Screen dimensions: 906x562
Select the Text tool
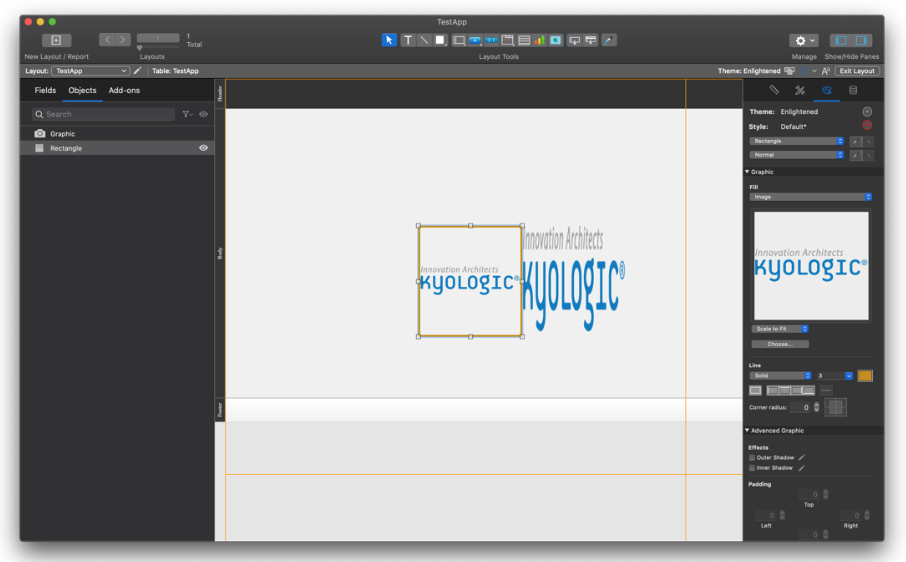coord(408,40)
